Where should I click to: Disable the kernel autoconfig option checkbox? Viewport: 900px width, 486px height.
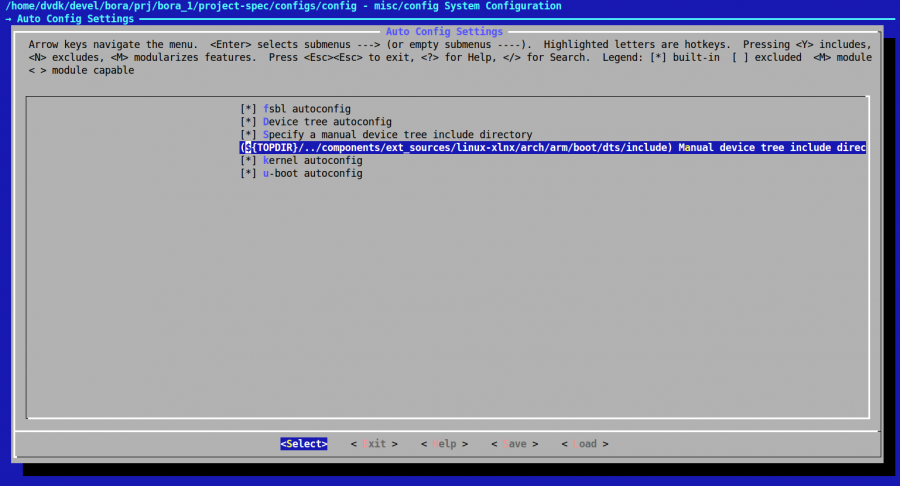(x=248, y=160)
